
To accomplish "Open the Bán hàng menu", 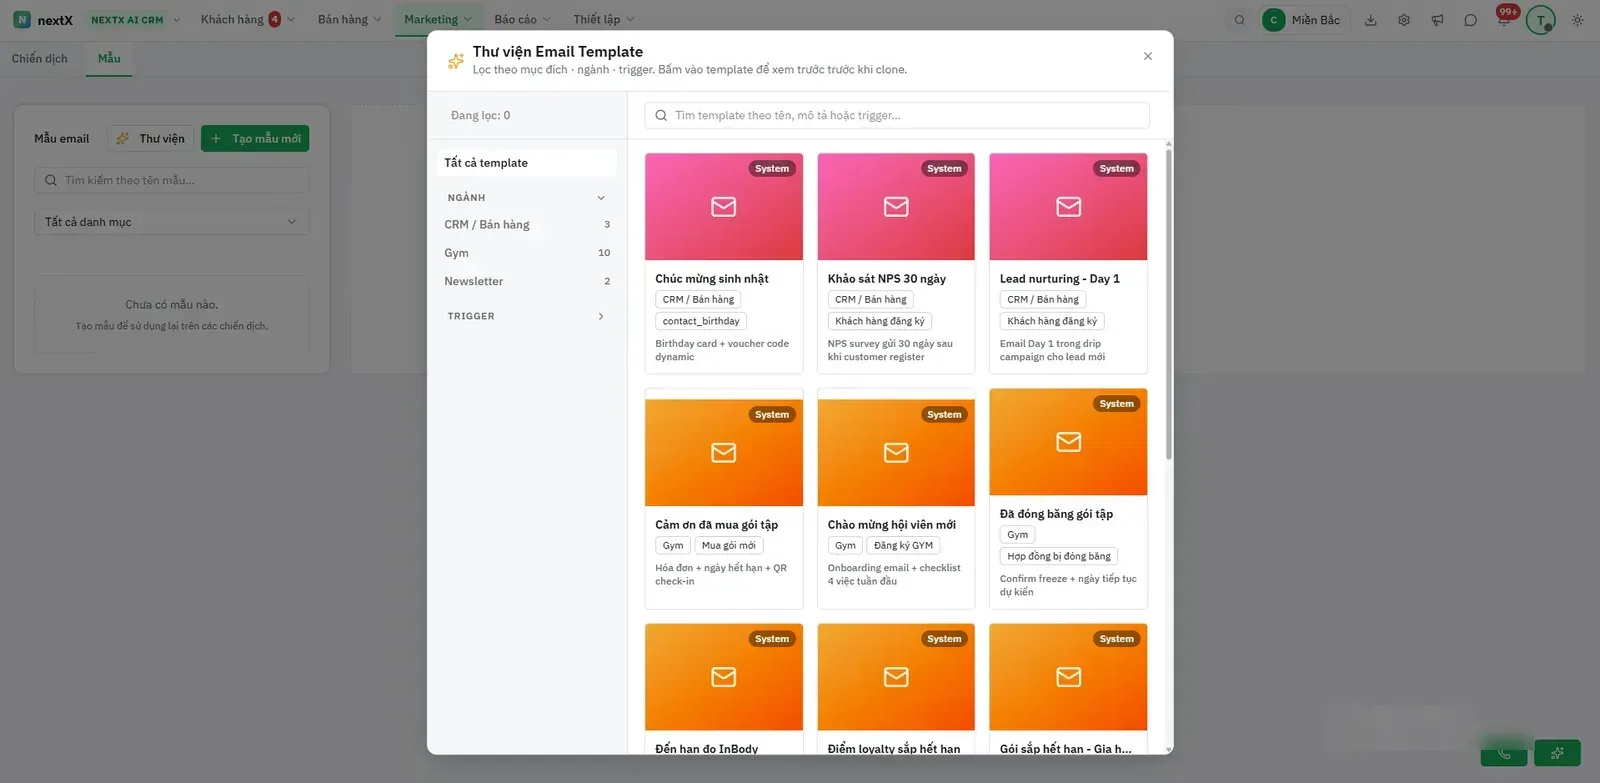I will pos(349,20).
